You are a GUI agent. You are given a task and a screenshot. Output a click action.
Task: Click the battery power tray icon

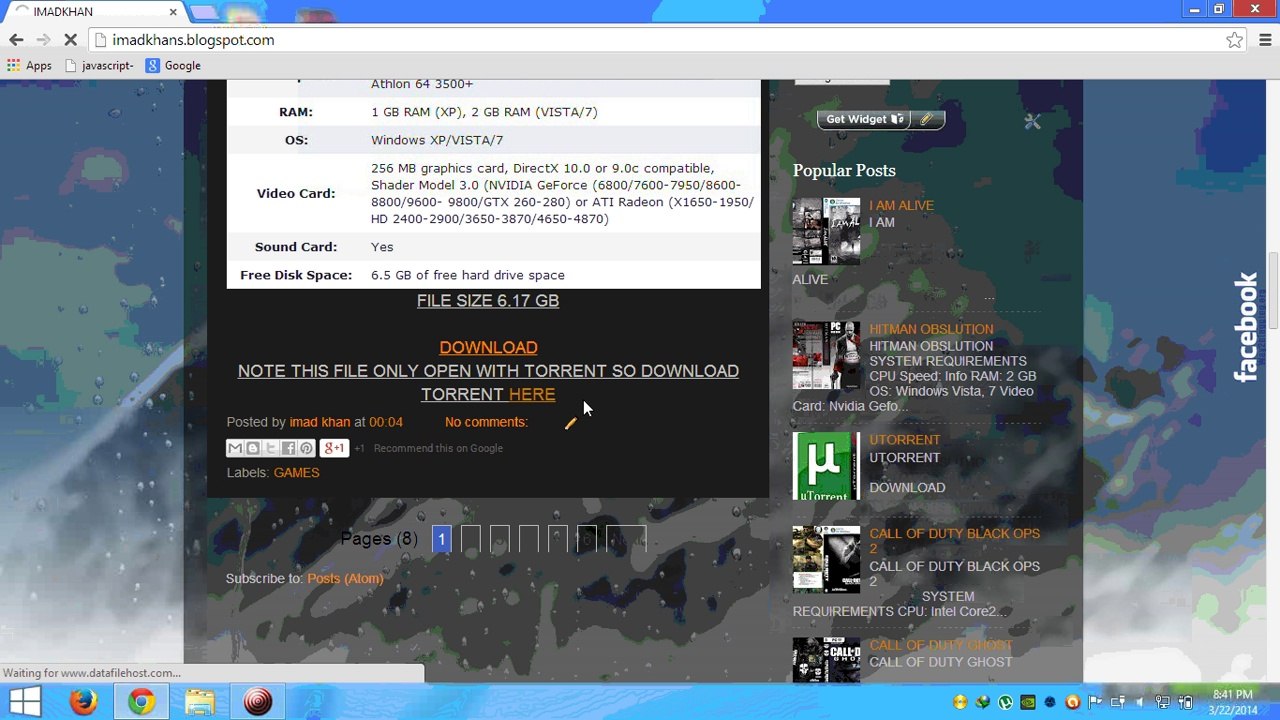click(1185, 702)
